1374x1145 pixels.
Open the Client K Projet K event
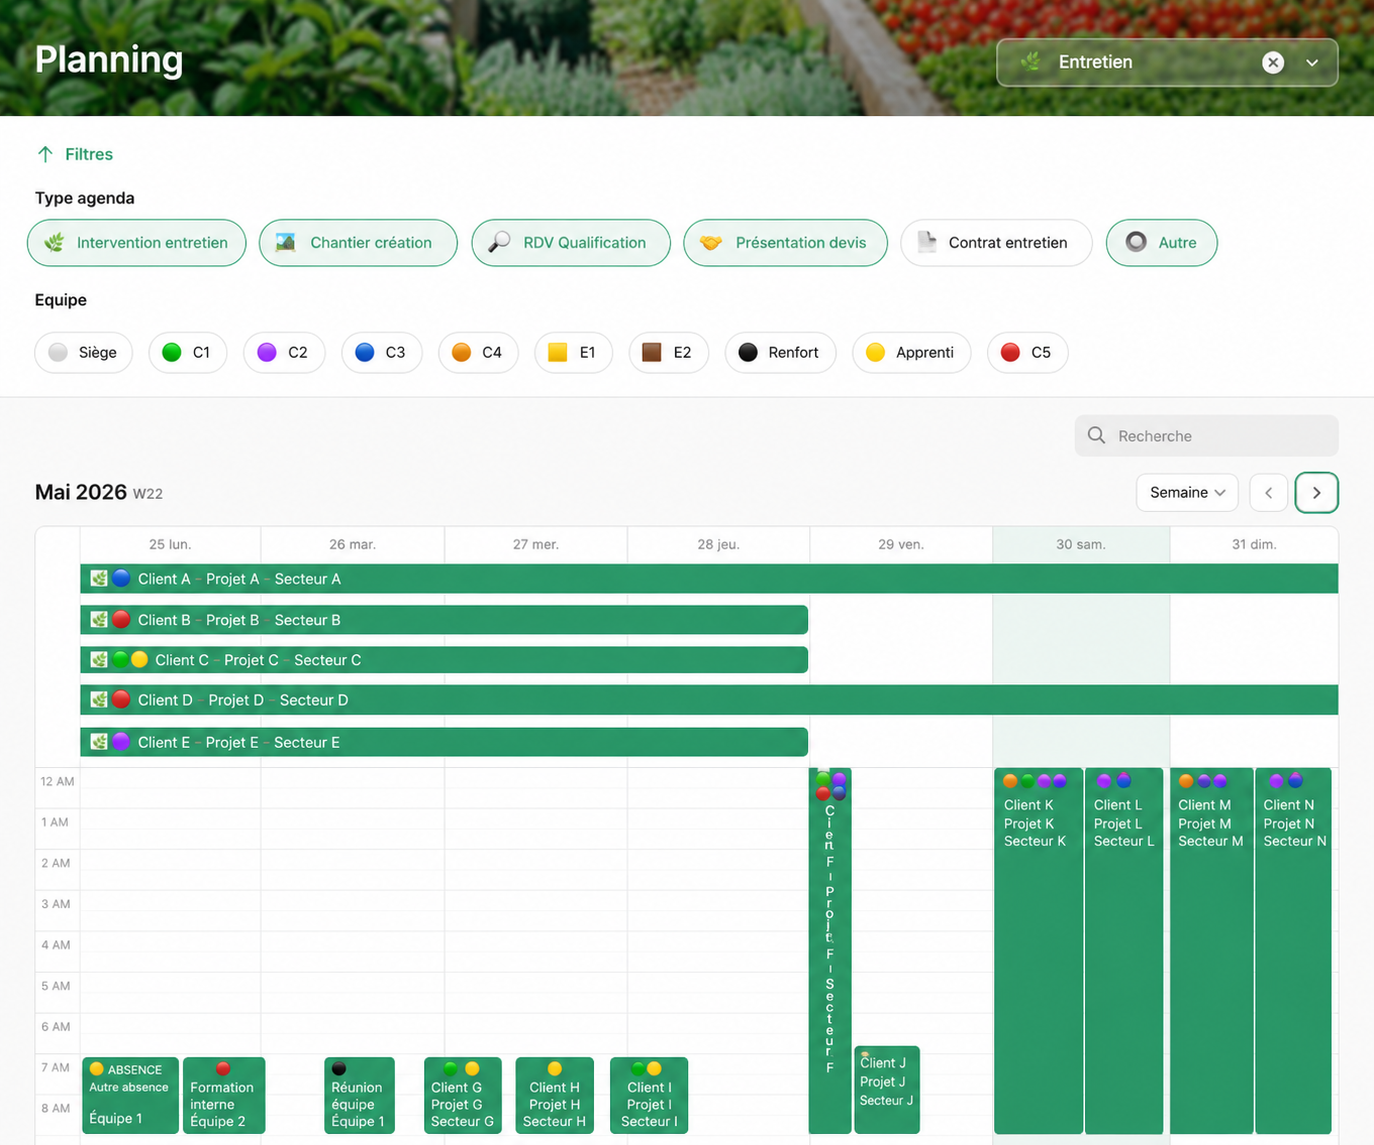click(x=1038, y=950)
